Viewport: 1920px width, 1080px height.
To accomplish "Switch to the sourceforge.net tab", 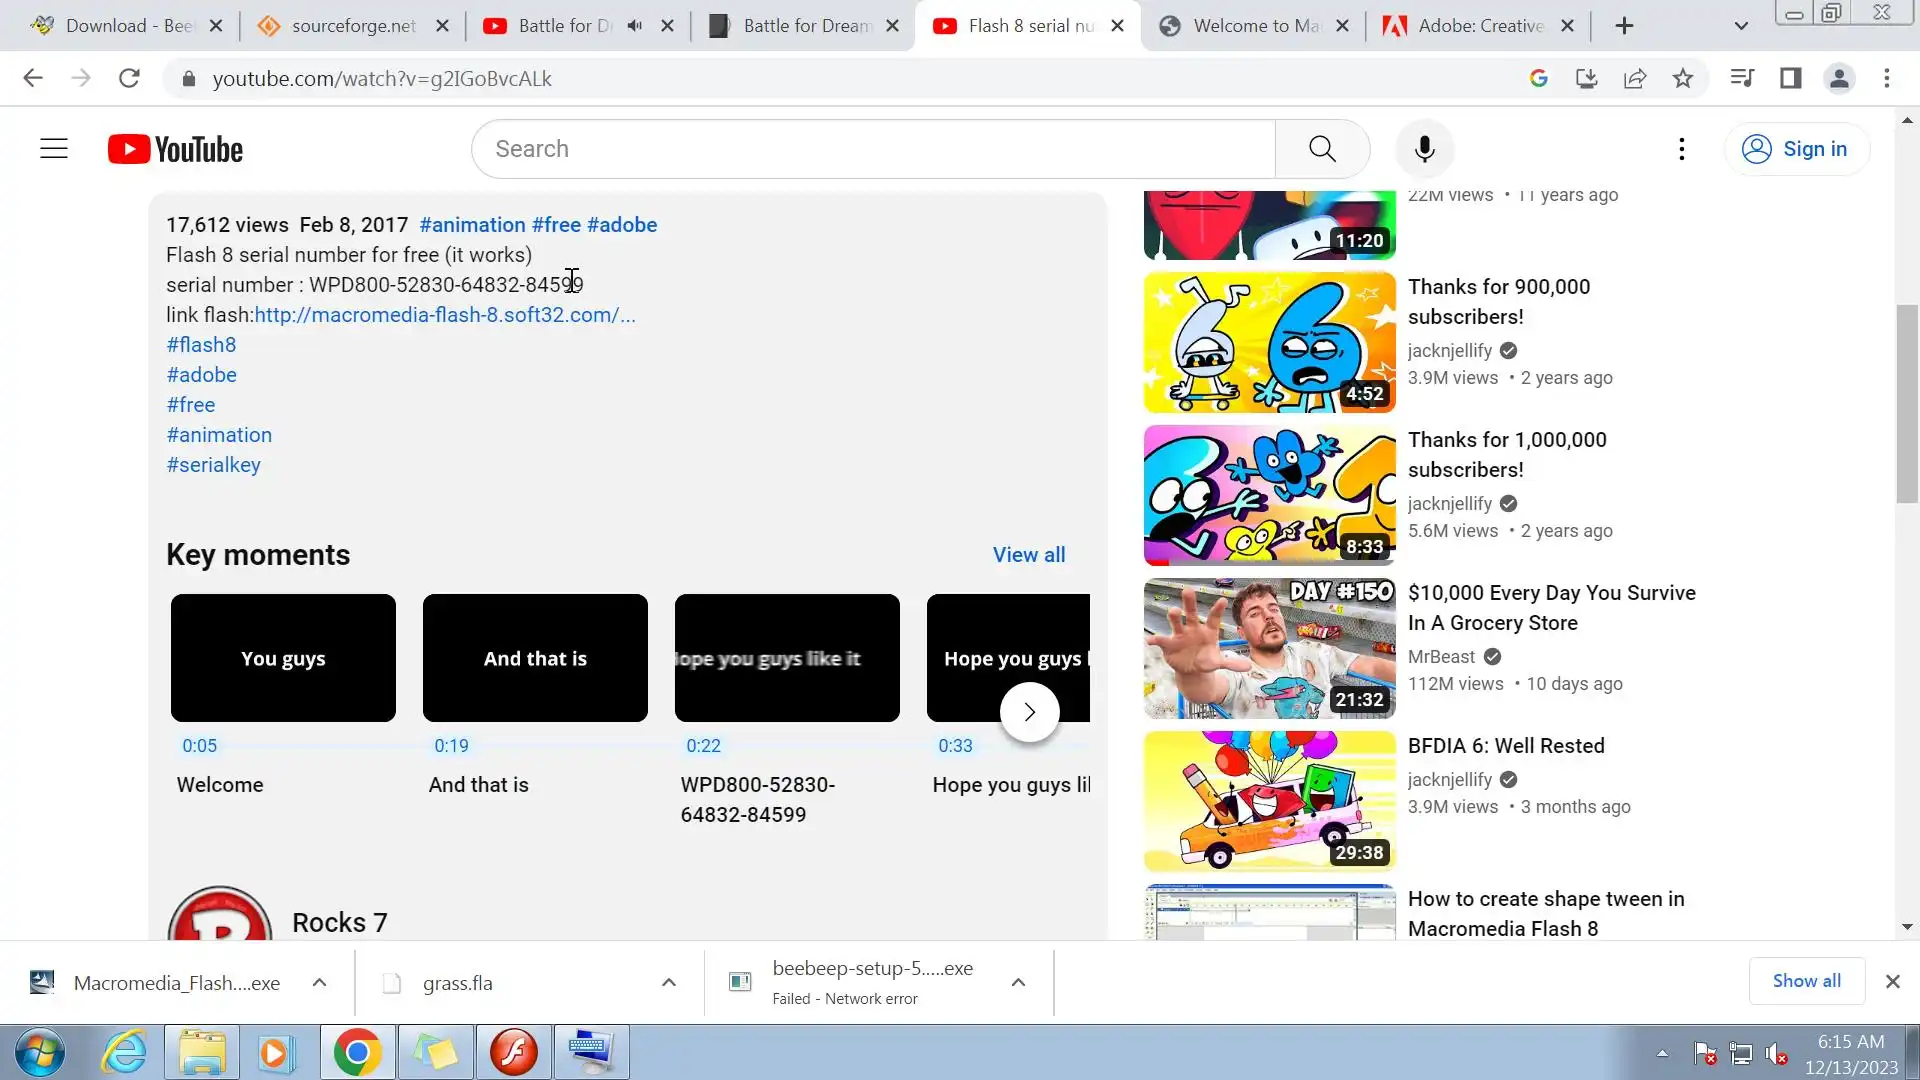I will [352, 26].
